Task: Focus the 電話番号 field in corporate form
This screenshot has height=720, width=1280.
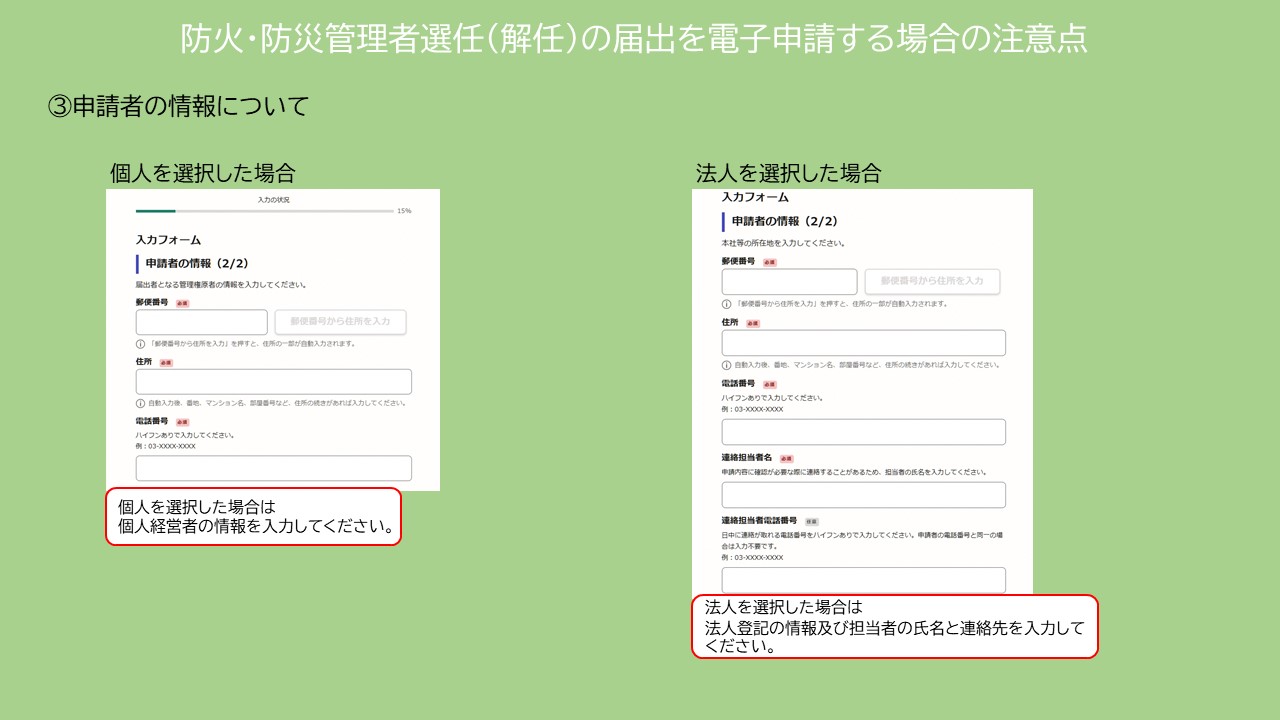Action: (x=863, y=432)
